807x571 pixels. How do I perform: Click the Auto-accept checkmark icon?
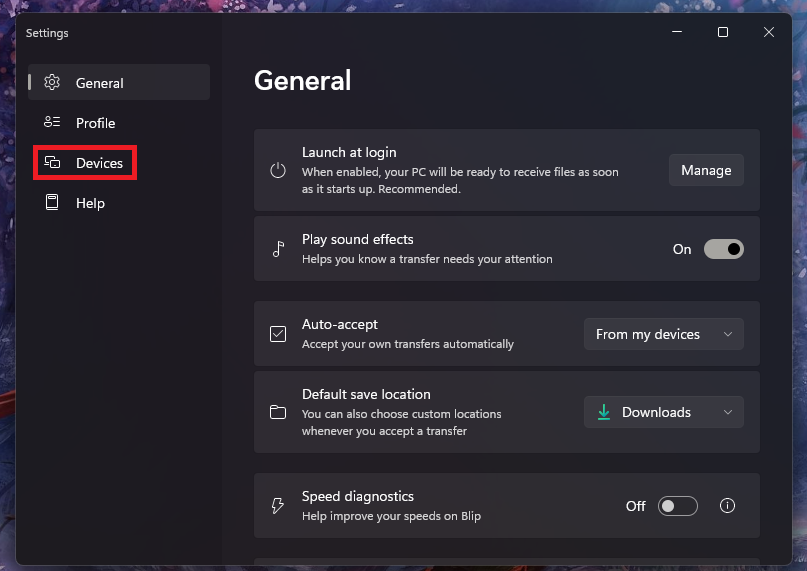(278, 334)
